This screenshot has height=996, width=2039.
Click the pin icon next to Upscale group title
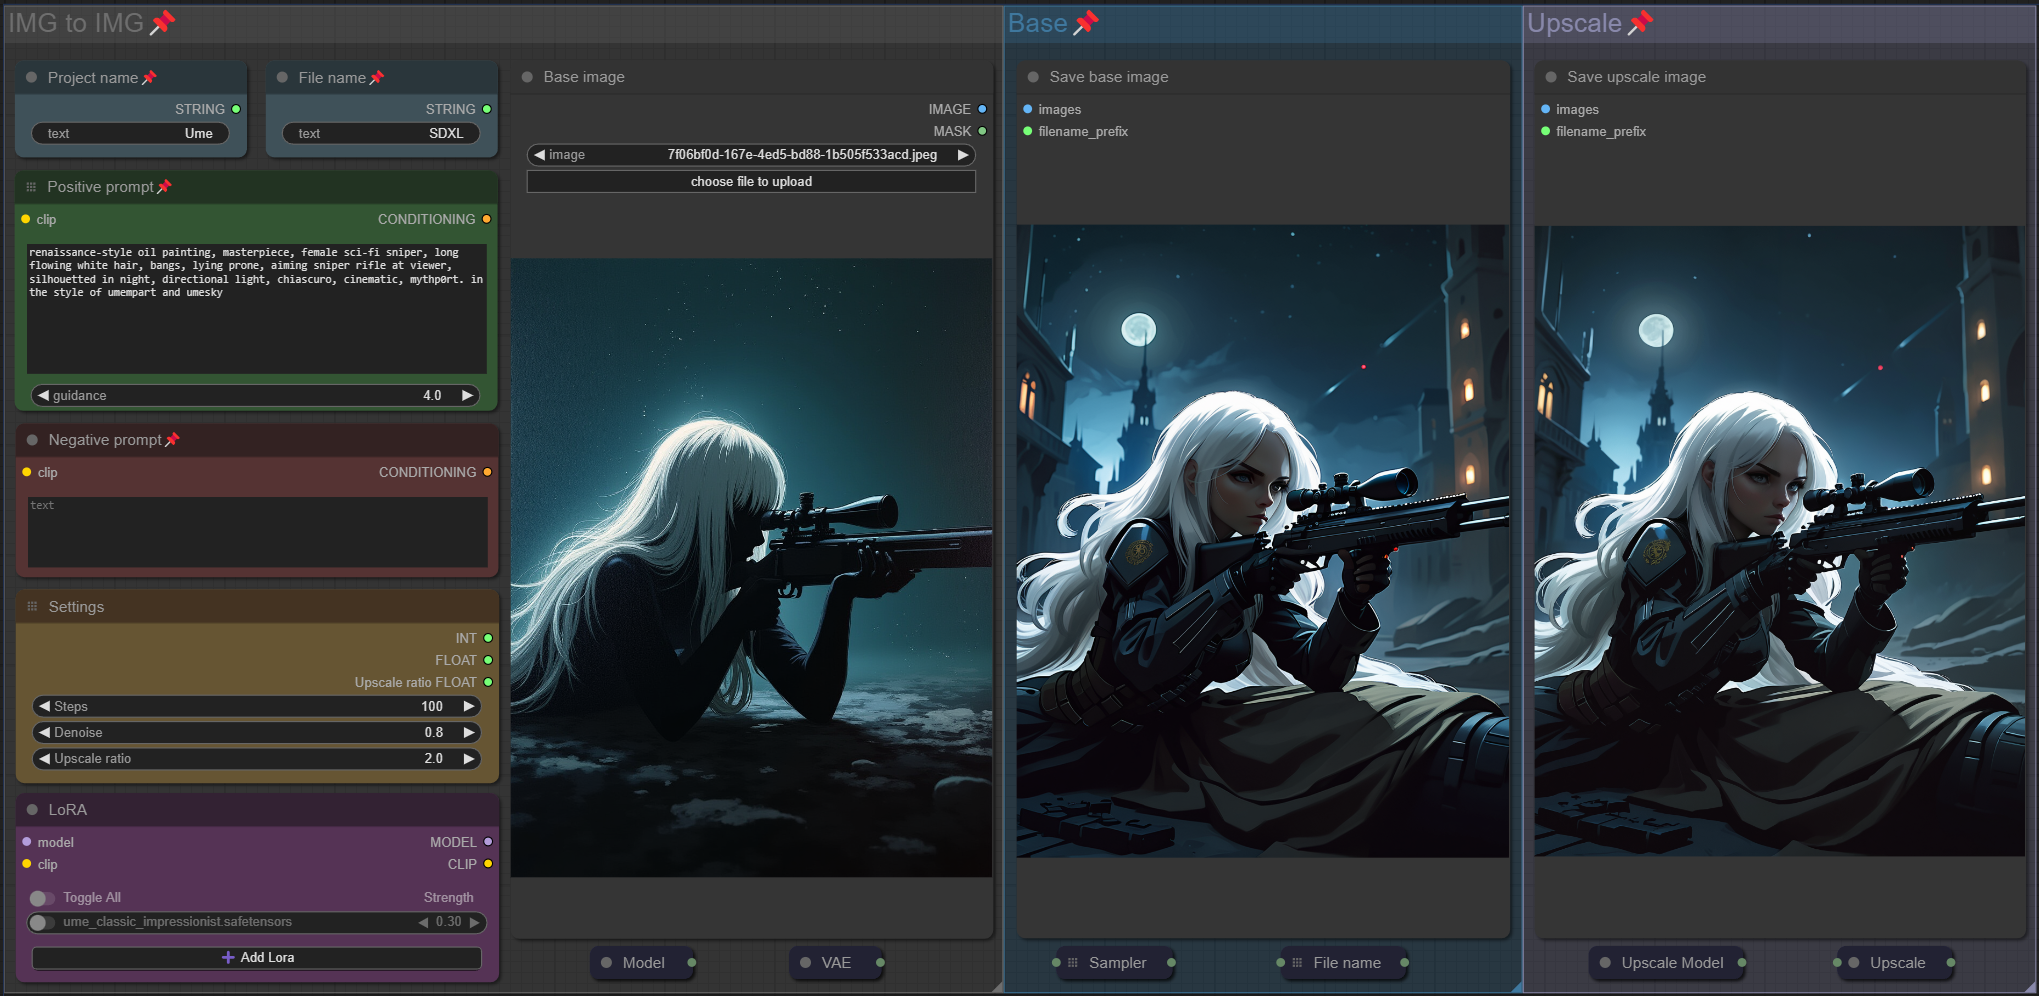(1640, 23)
